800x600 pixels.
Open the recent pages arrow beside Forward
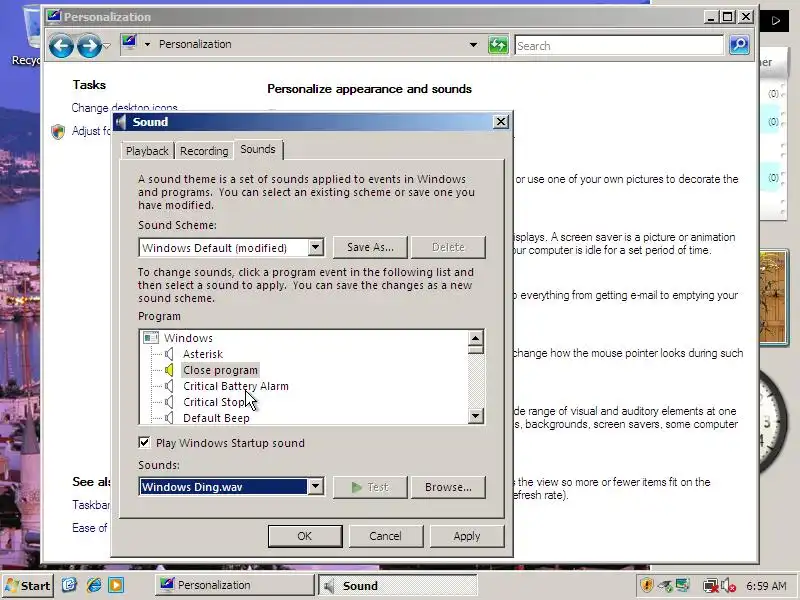point(107,46)
